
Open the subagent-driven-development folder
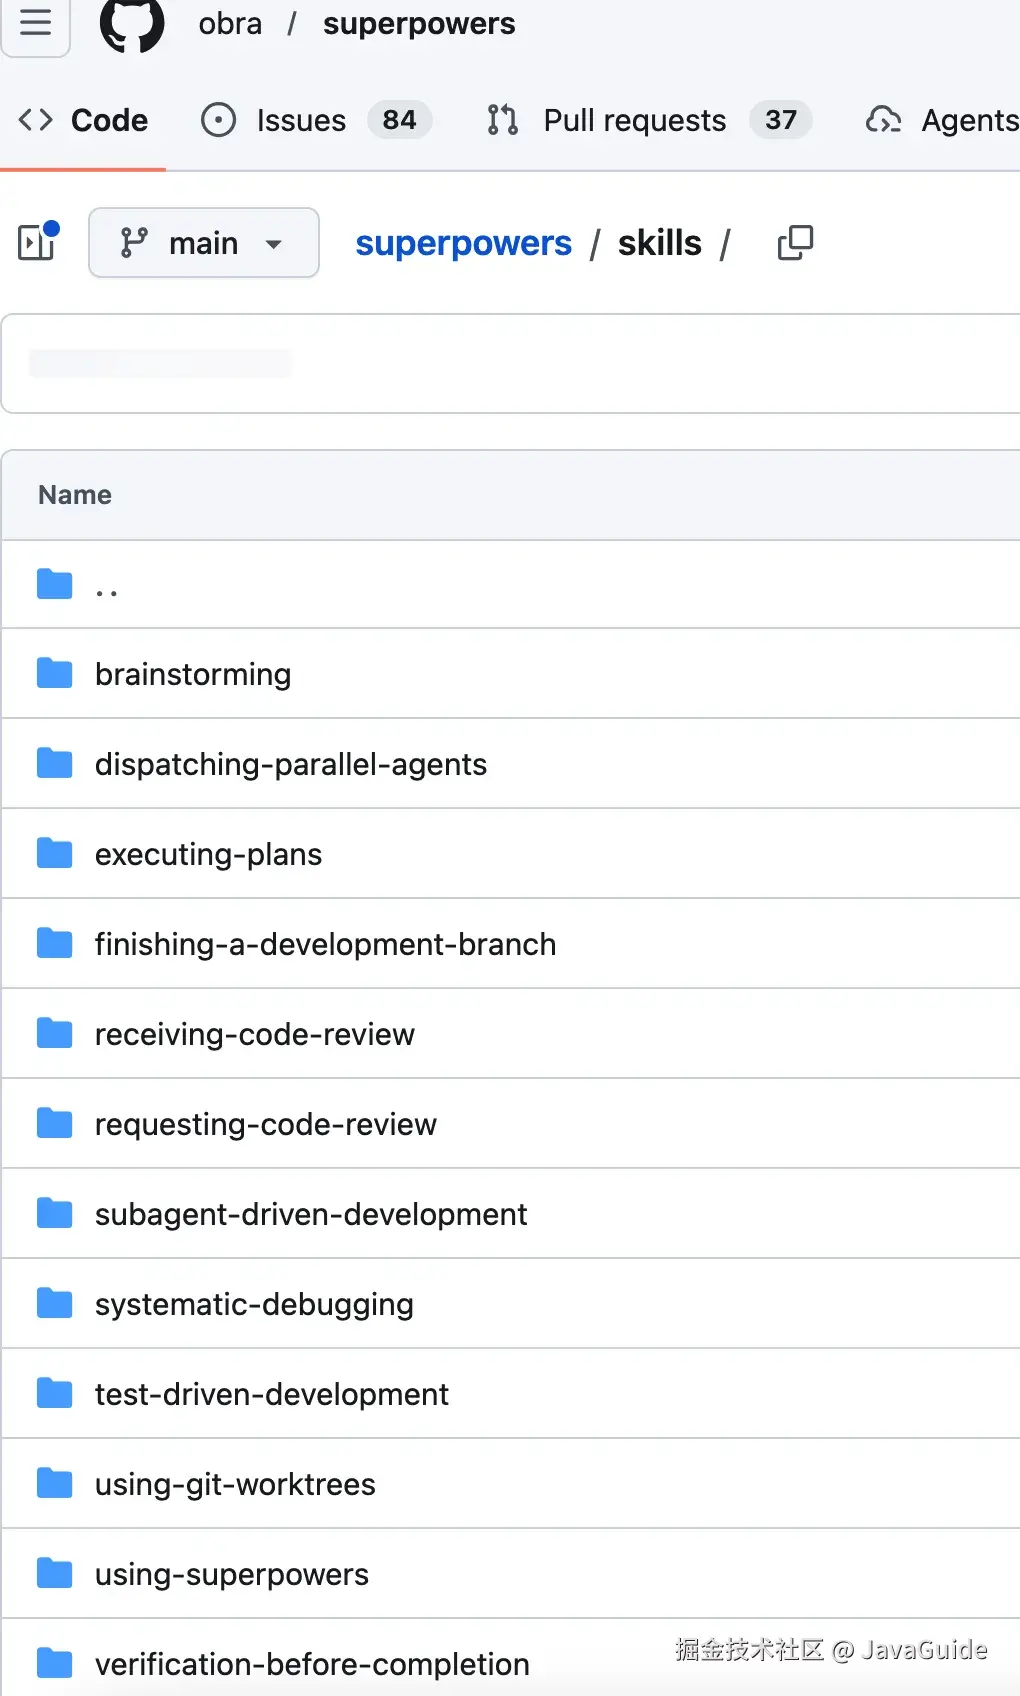coord(310,1214)
